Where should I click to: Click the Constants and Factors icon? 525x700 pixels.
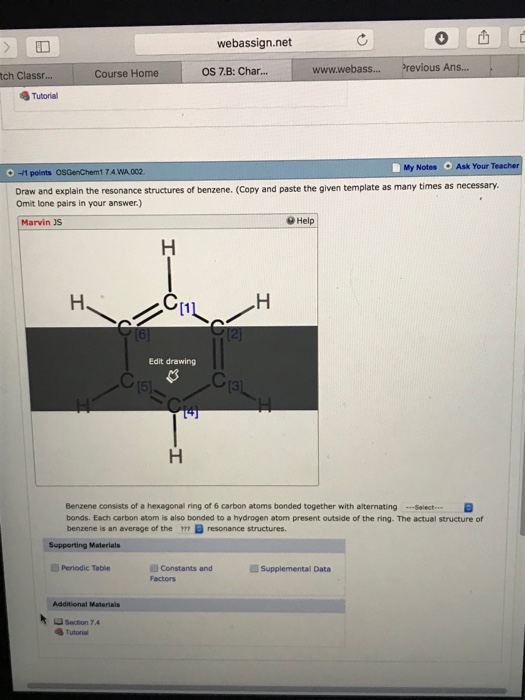[154, 568]
